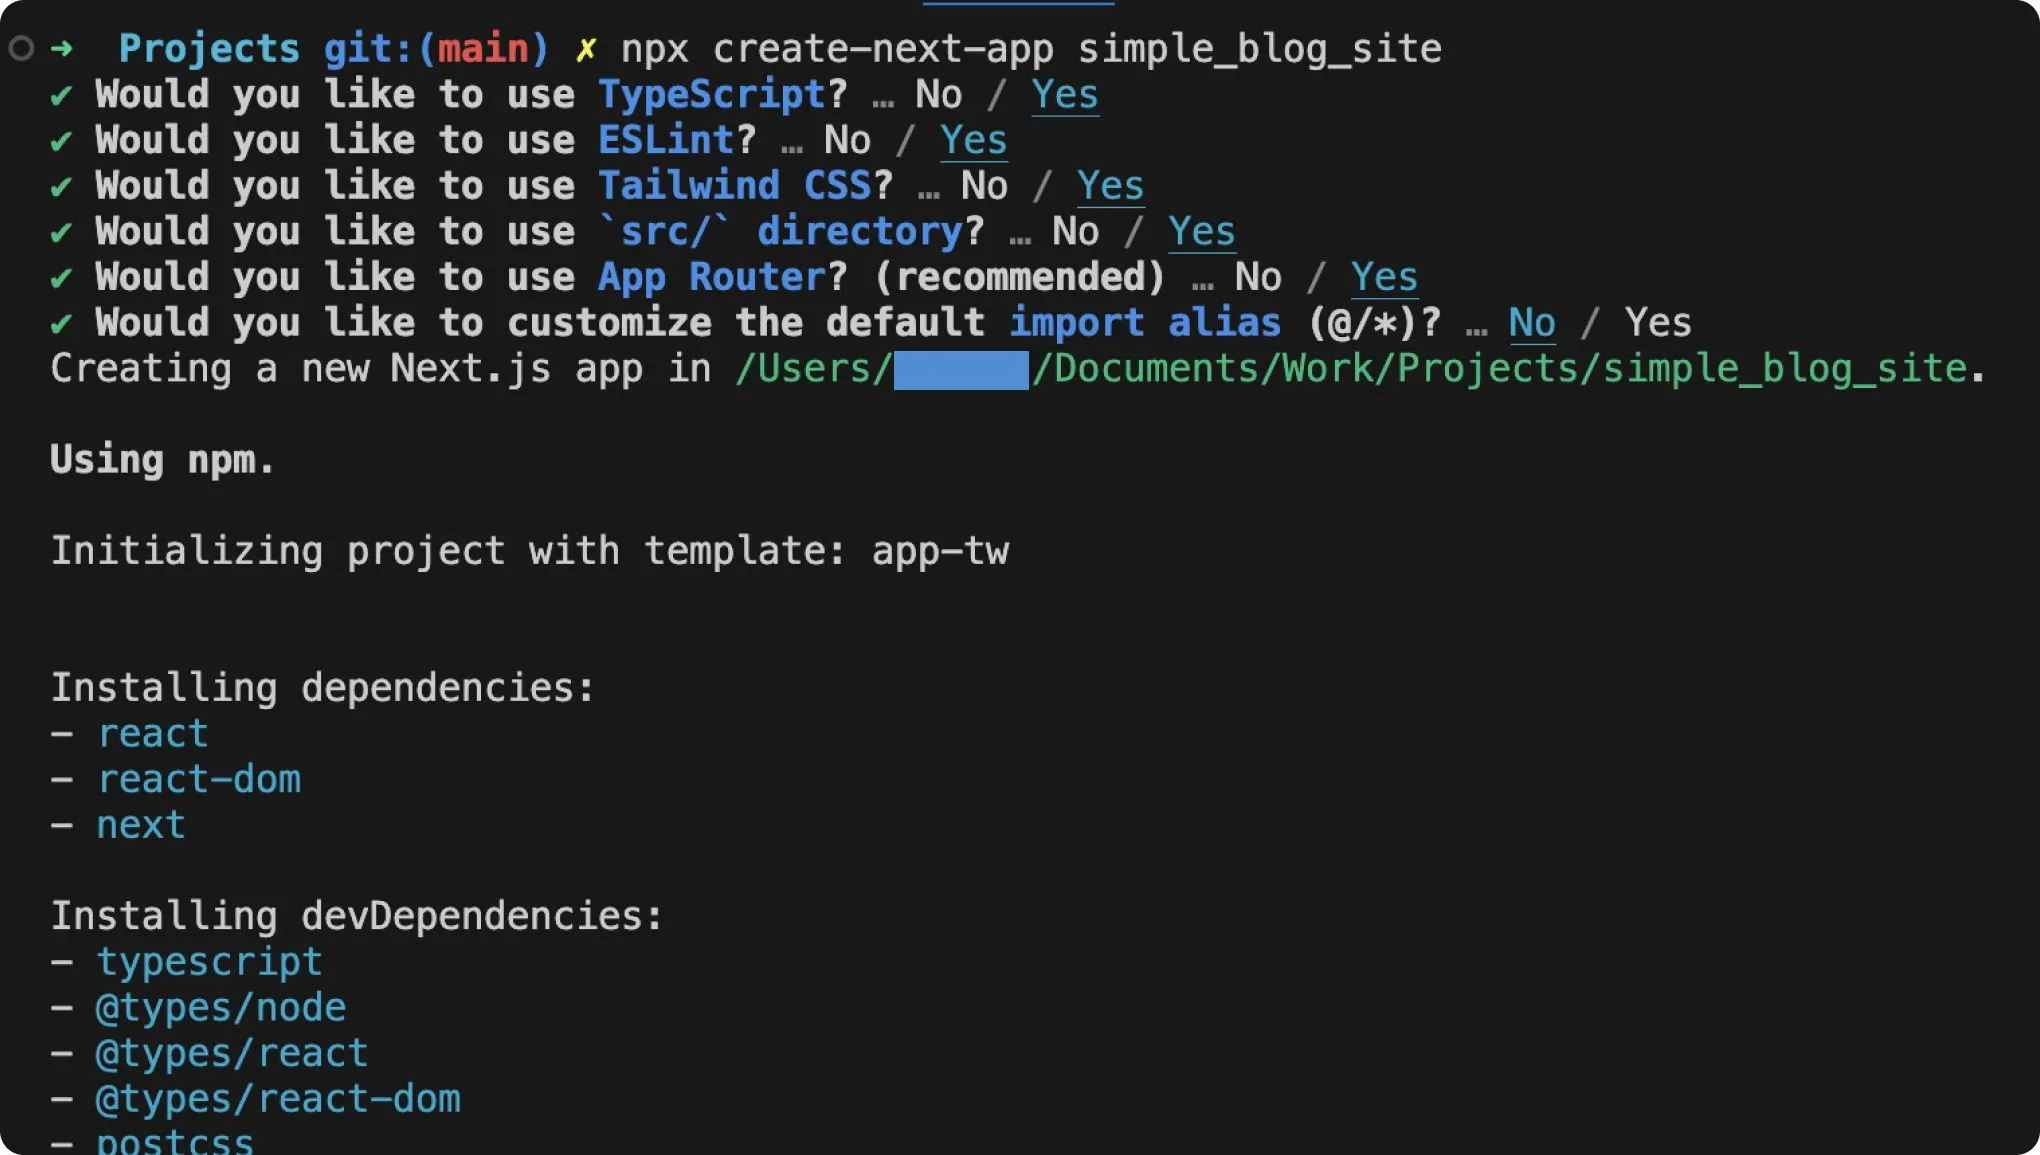
Task: Click the checkmark on src directory line
Action: [61, 232]
